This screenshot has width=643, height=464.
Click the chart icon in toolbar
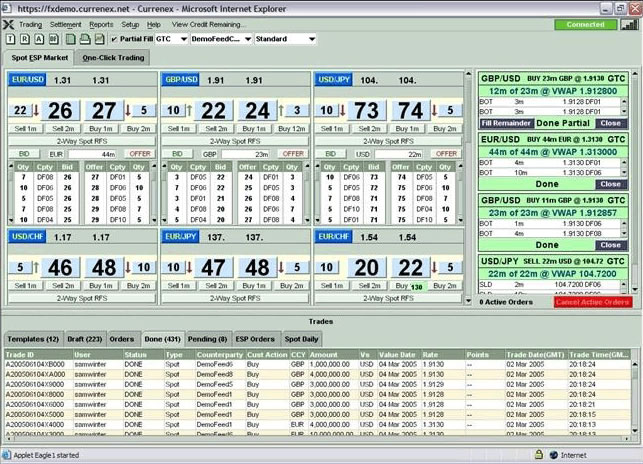[99, 39]
